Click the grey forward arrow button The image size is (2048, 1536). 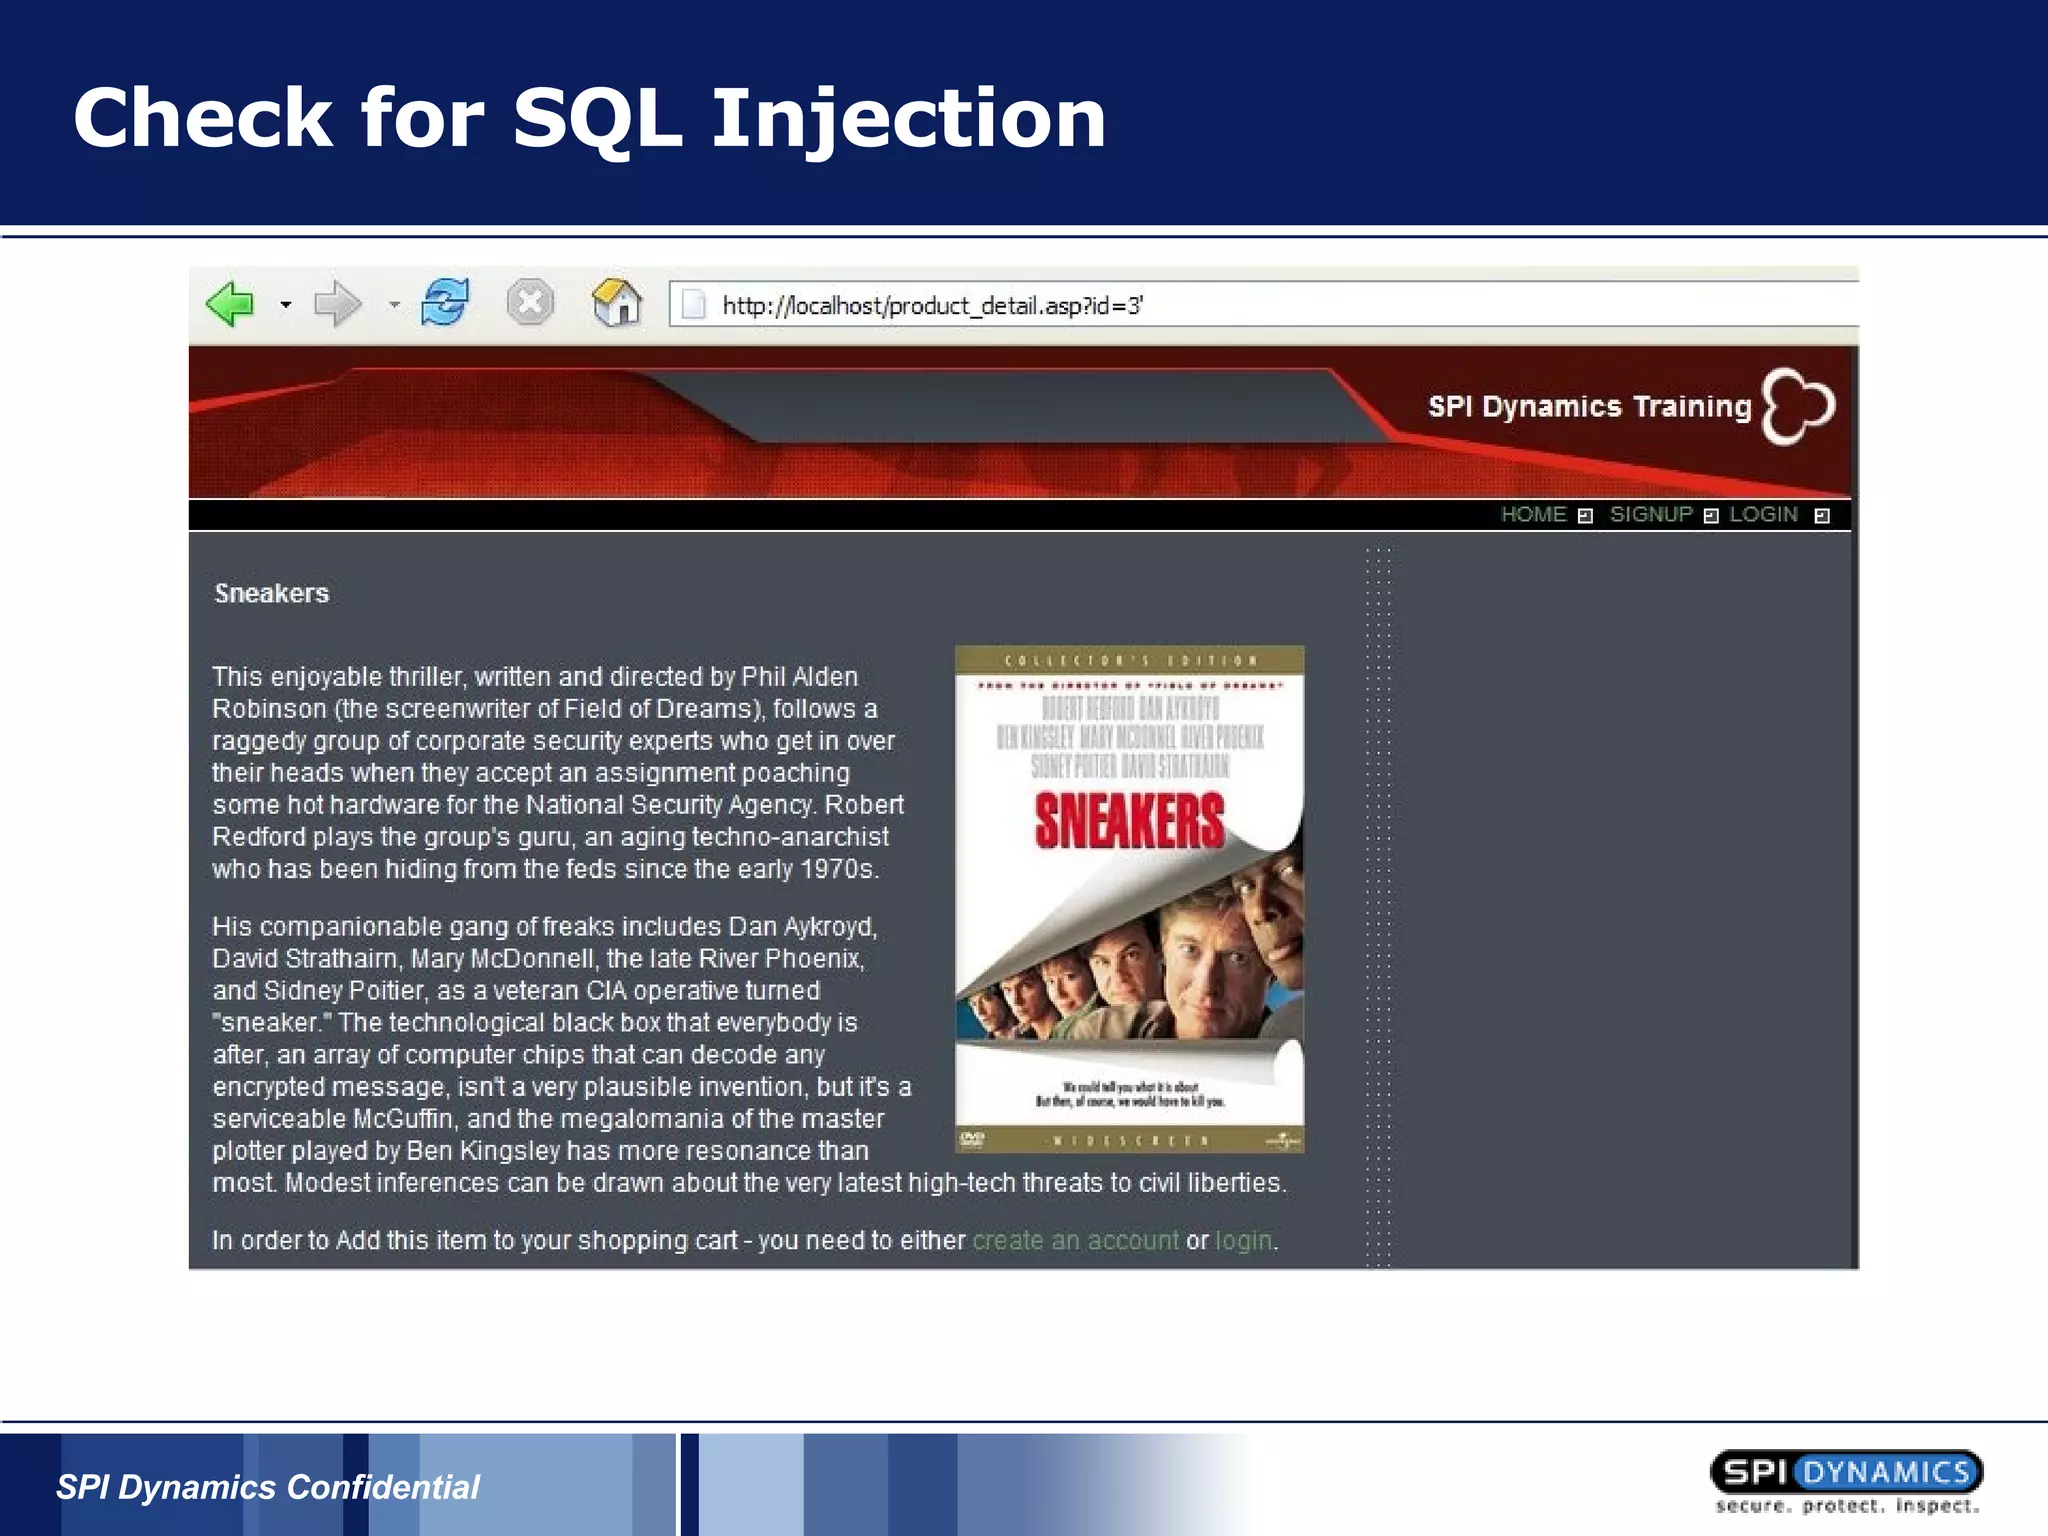(337, 304)
